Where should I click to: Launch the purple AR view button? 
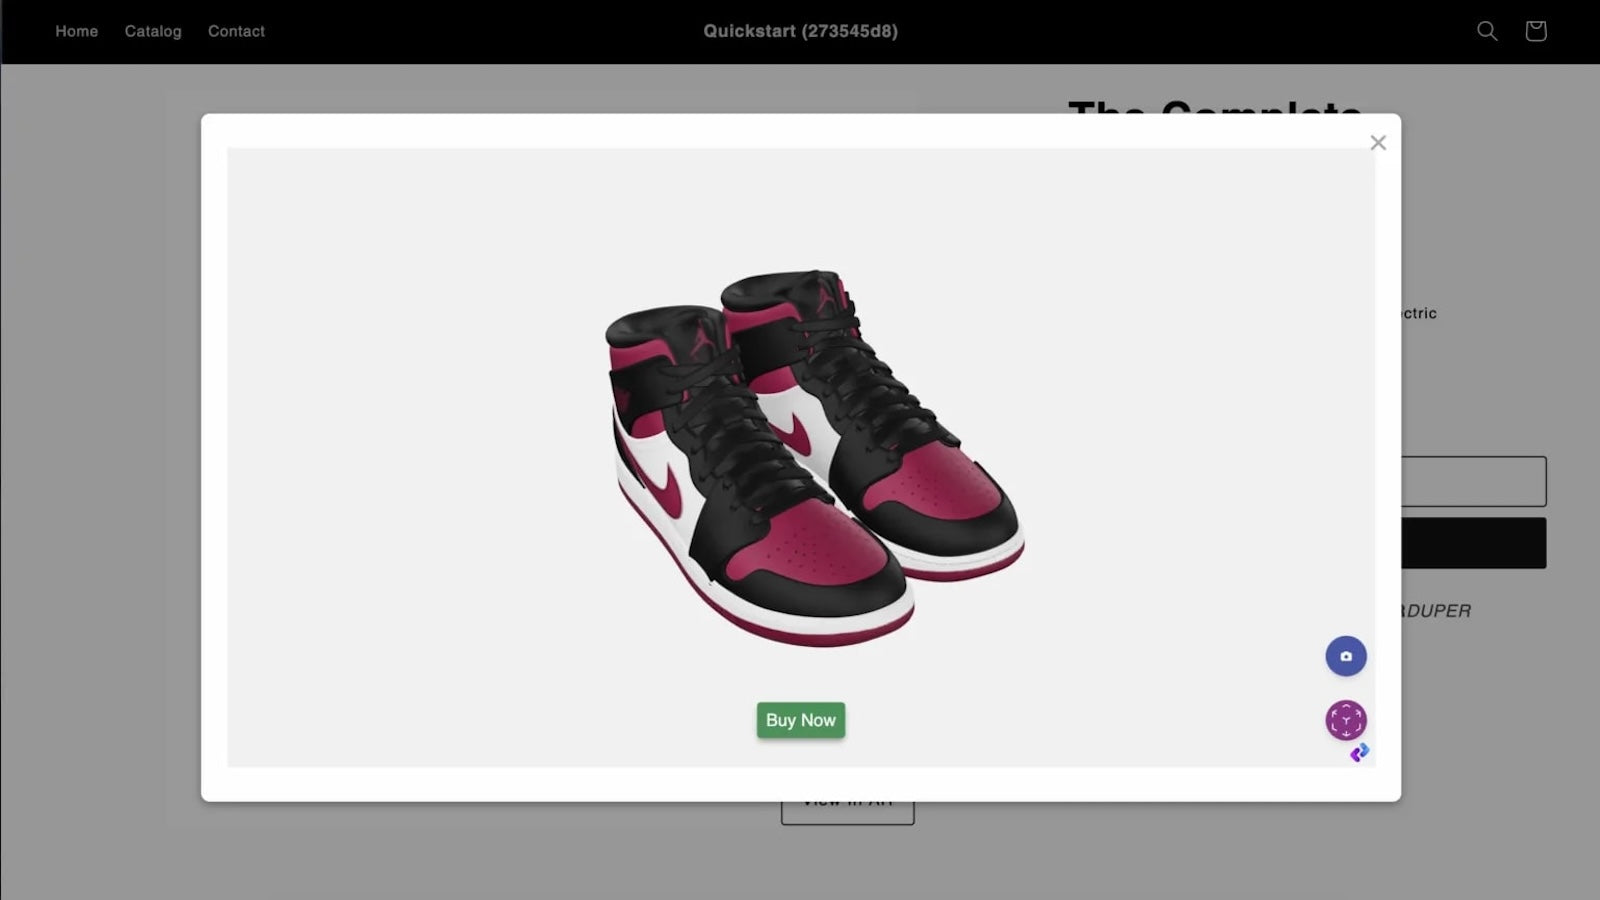tap(1346, 720)
